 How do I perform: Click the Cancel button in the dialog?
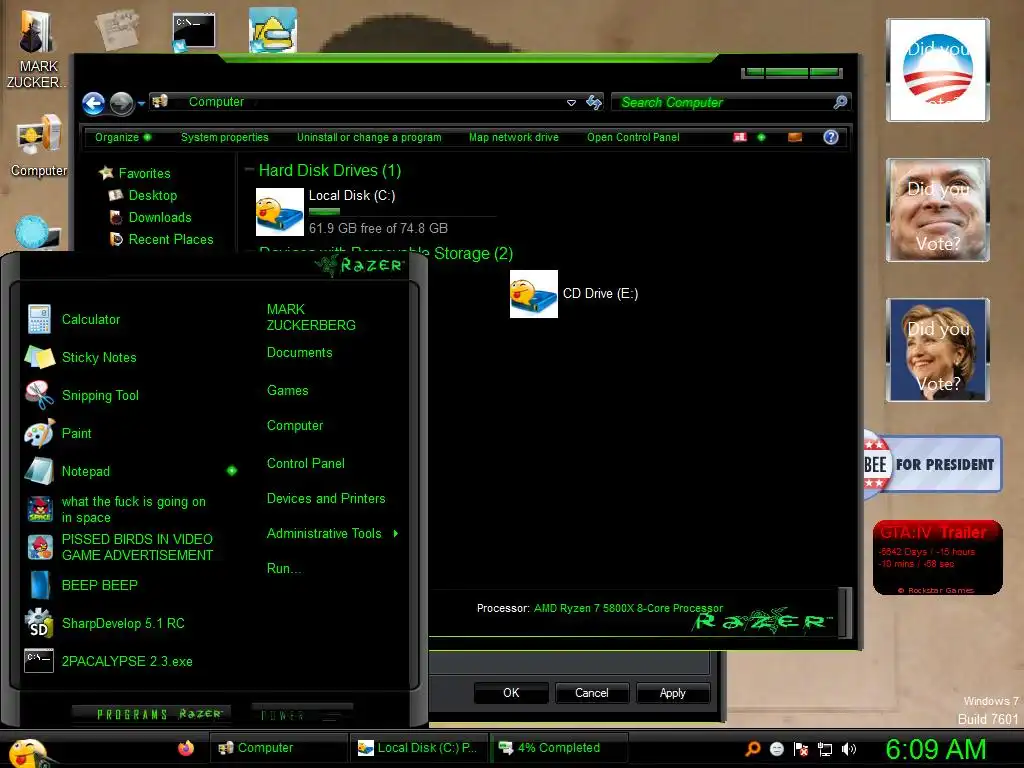tap(592, 693)
